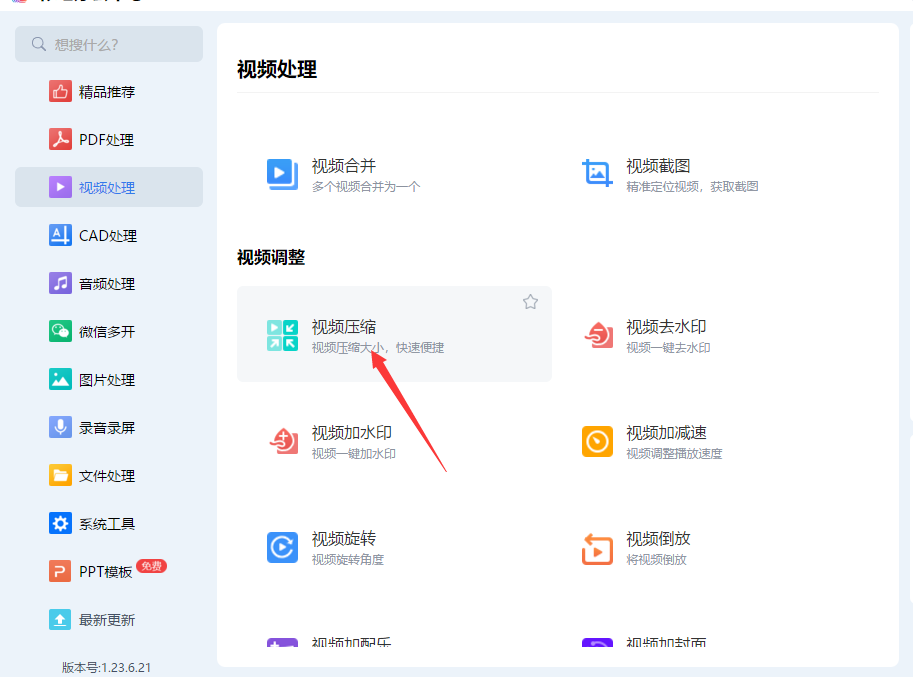Toggle the favorite star on 视频压缩 card
Image resolution: width=913 pixels, height=677 pixels.
click(x=530, y=301)
